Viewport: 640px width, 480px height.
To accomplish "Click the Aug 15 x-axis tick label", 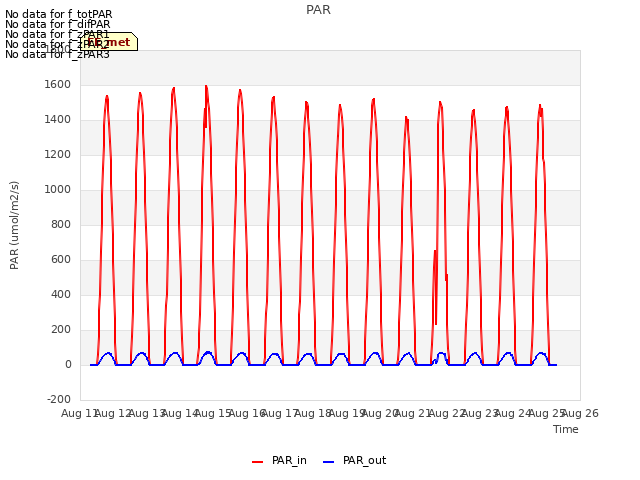I will click(213, 413).
